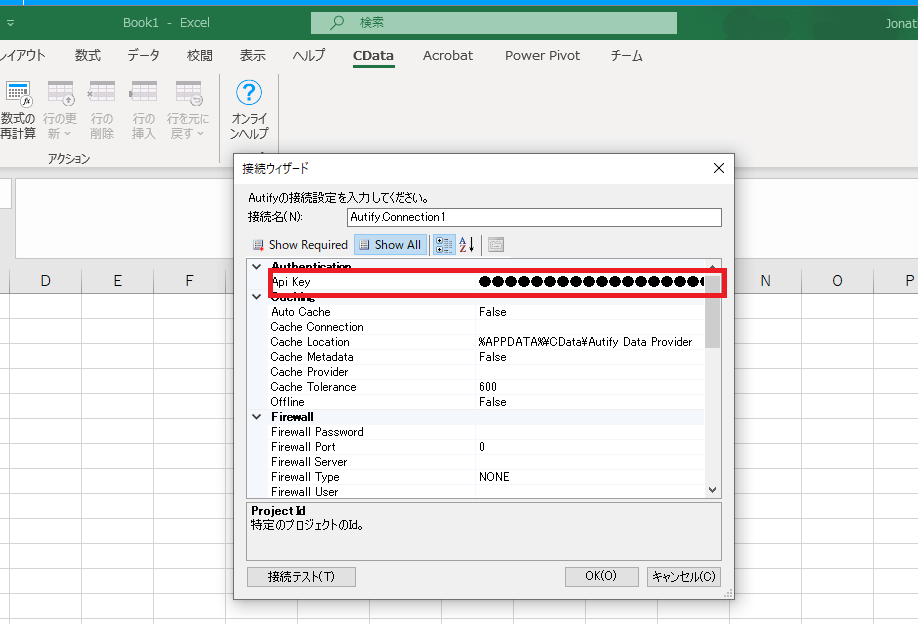Open オンラインヘルプ online help
This screenshot has width=918, height=624.
(x=248, y=95)
